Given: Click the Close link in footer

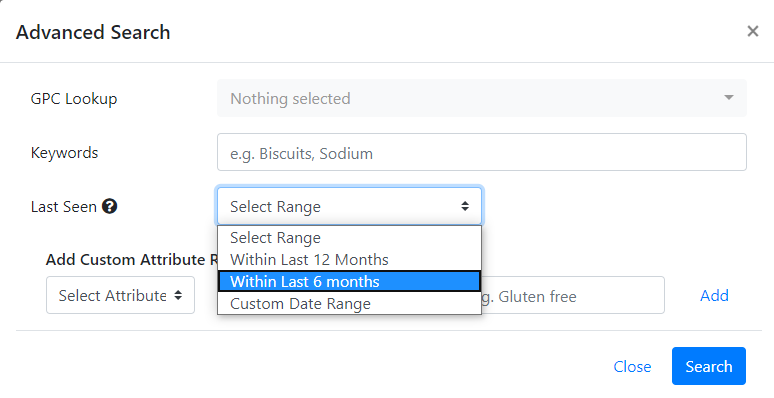Looking at the screenshot, I should (632, 366).
